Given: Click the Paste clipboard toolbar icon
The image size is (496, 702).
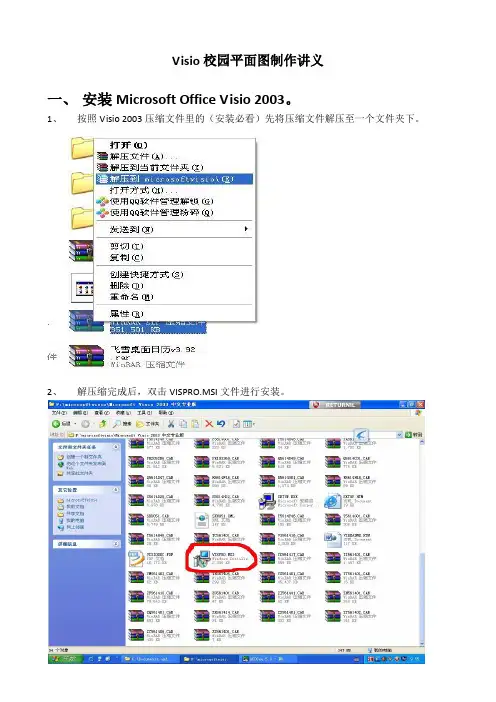Looking at the screenshot, I should (195, 424).
